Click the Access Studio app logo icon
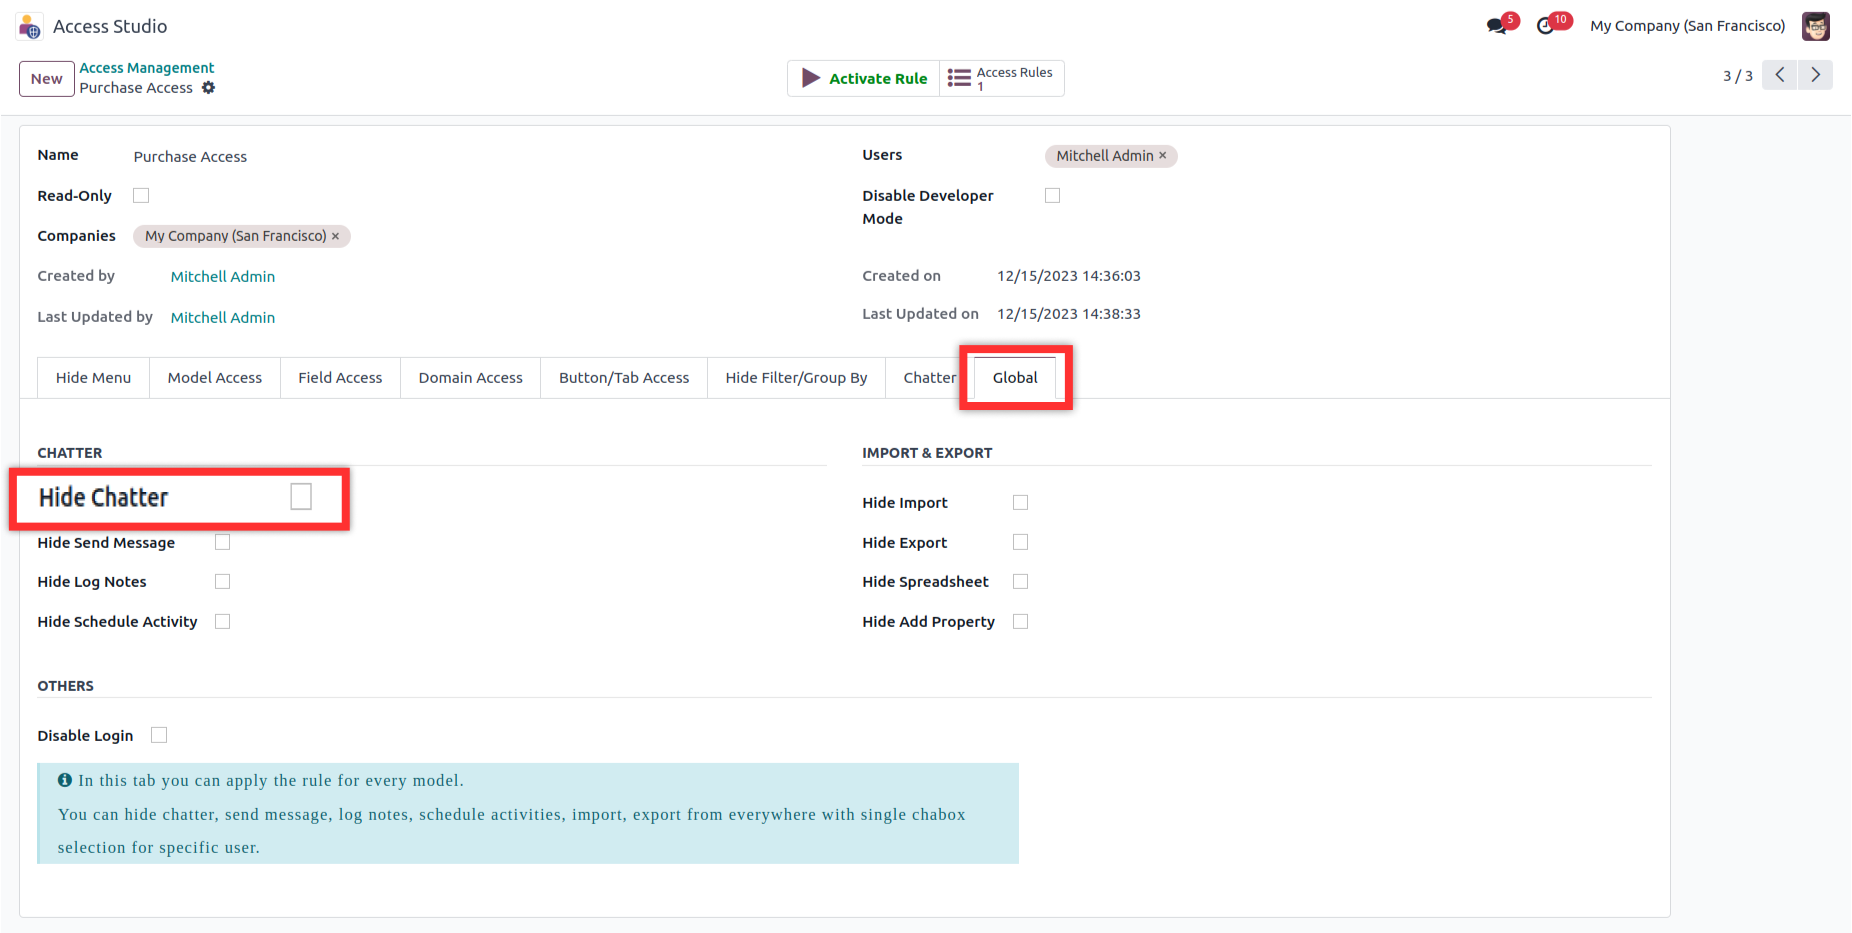Screen dimensions: 1852x933 coord(30,26)
